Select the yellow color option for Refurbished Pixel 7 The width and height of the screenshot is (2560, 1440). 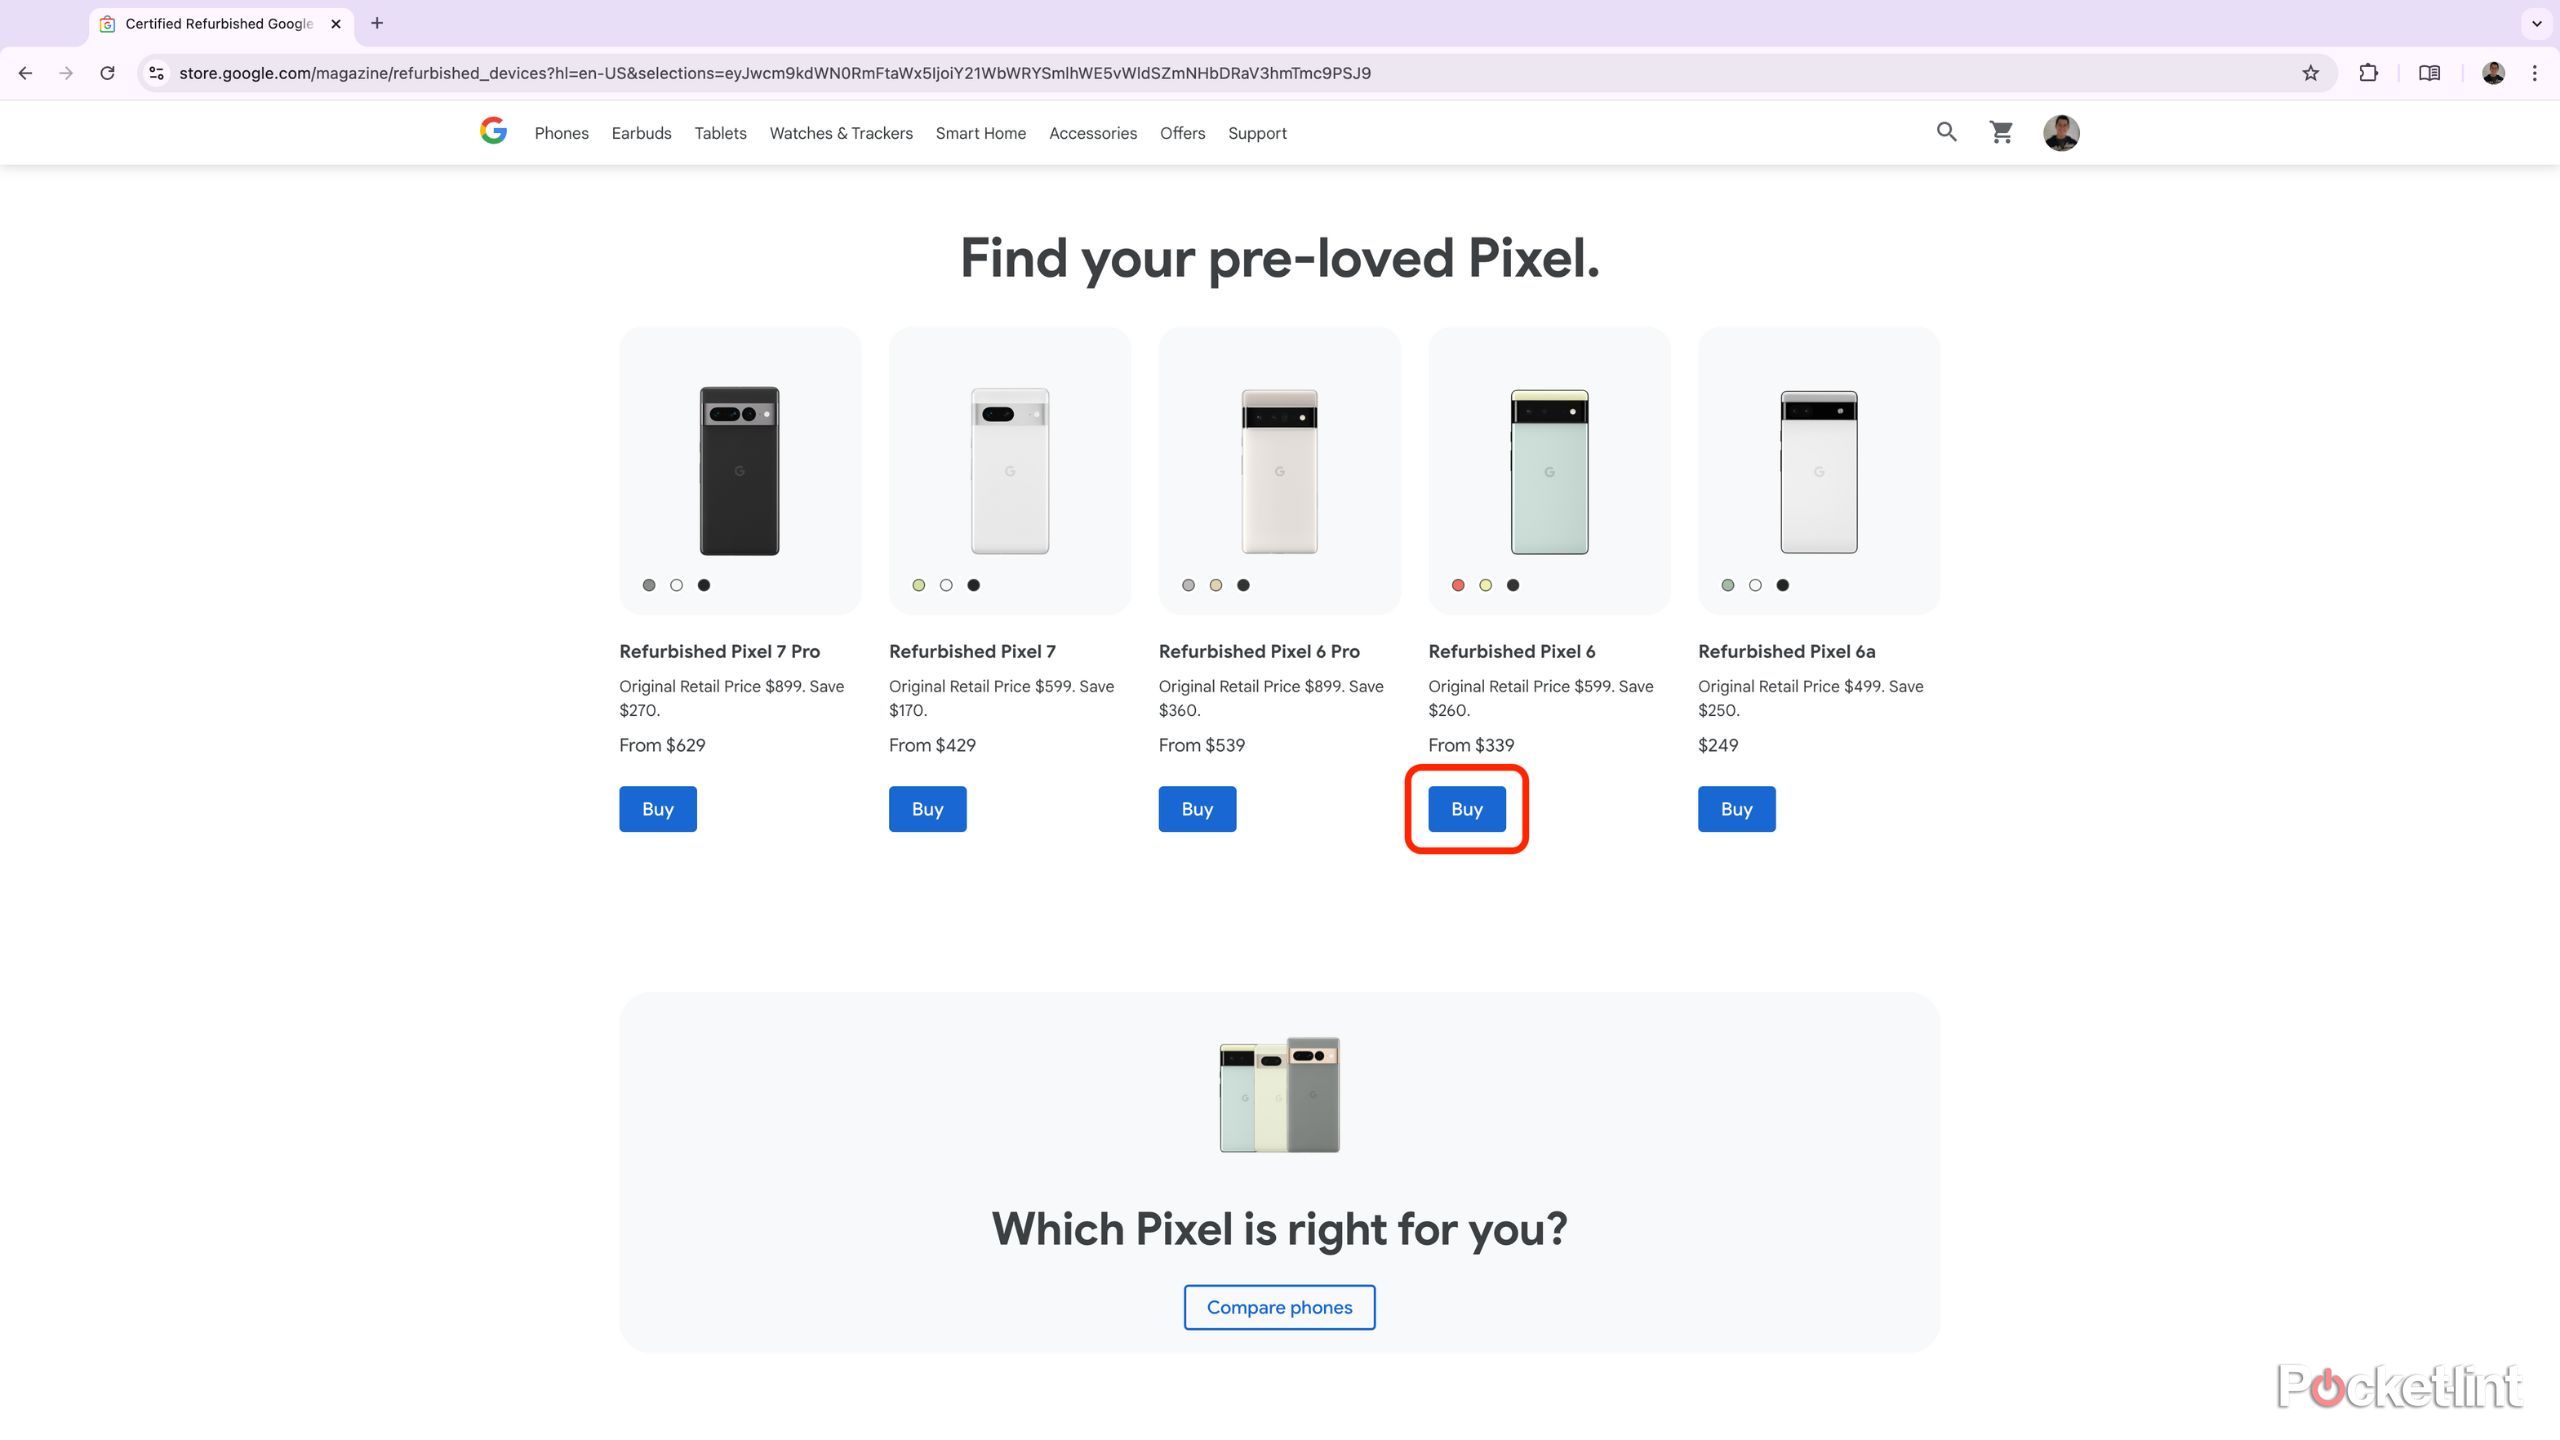918,585
